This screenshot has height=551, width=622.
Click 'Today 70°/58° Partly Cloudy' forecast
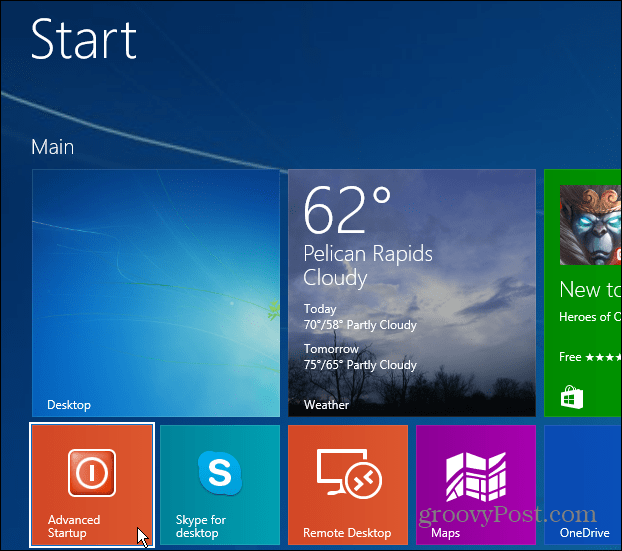360,317
